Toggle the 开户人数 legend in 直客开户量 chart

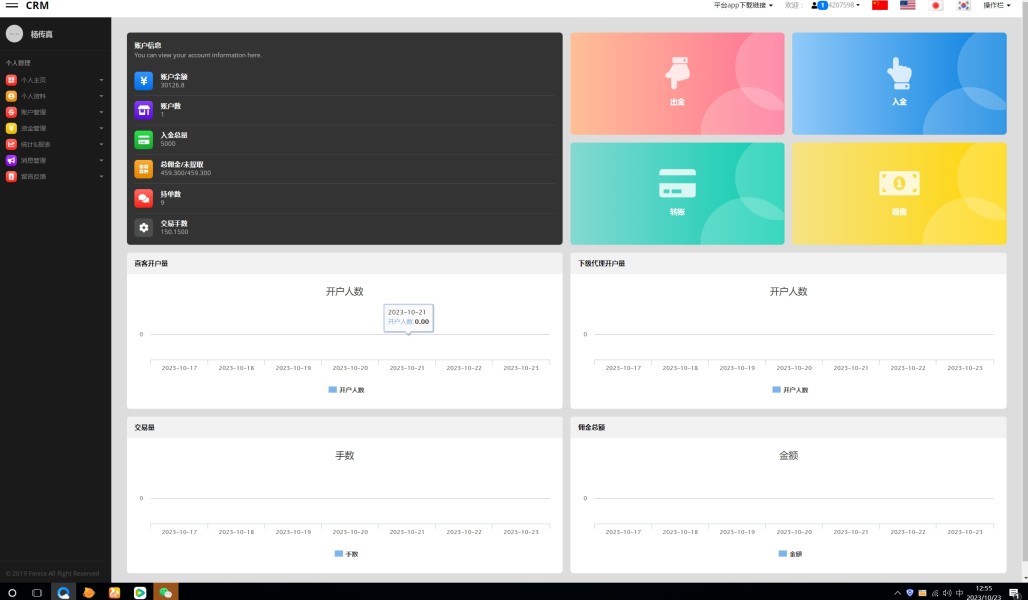tap(346, 390)
